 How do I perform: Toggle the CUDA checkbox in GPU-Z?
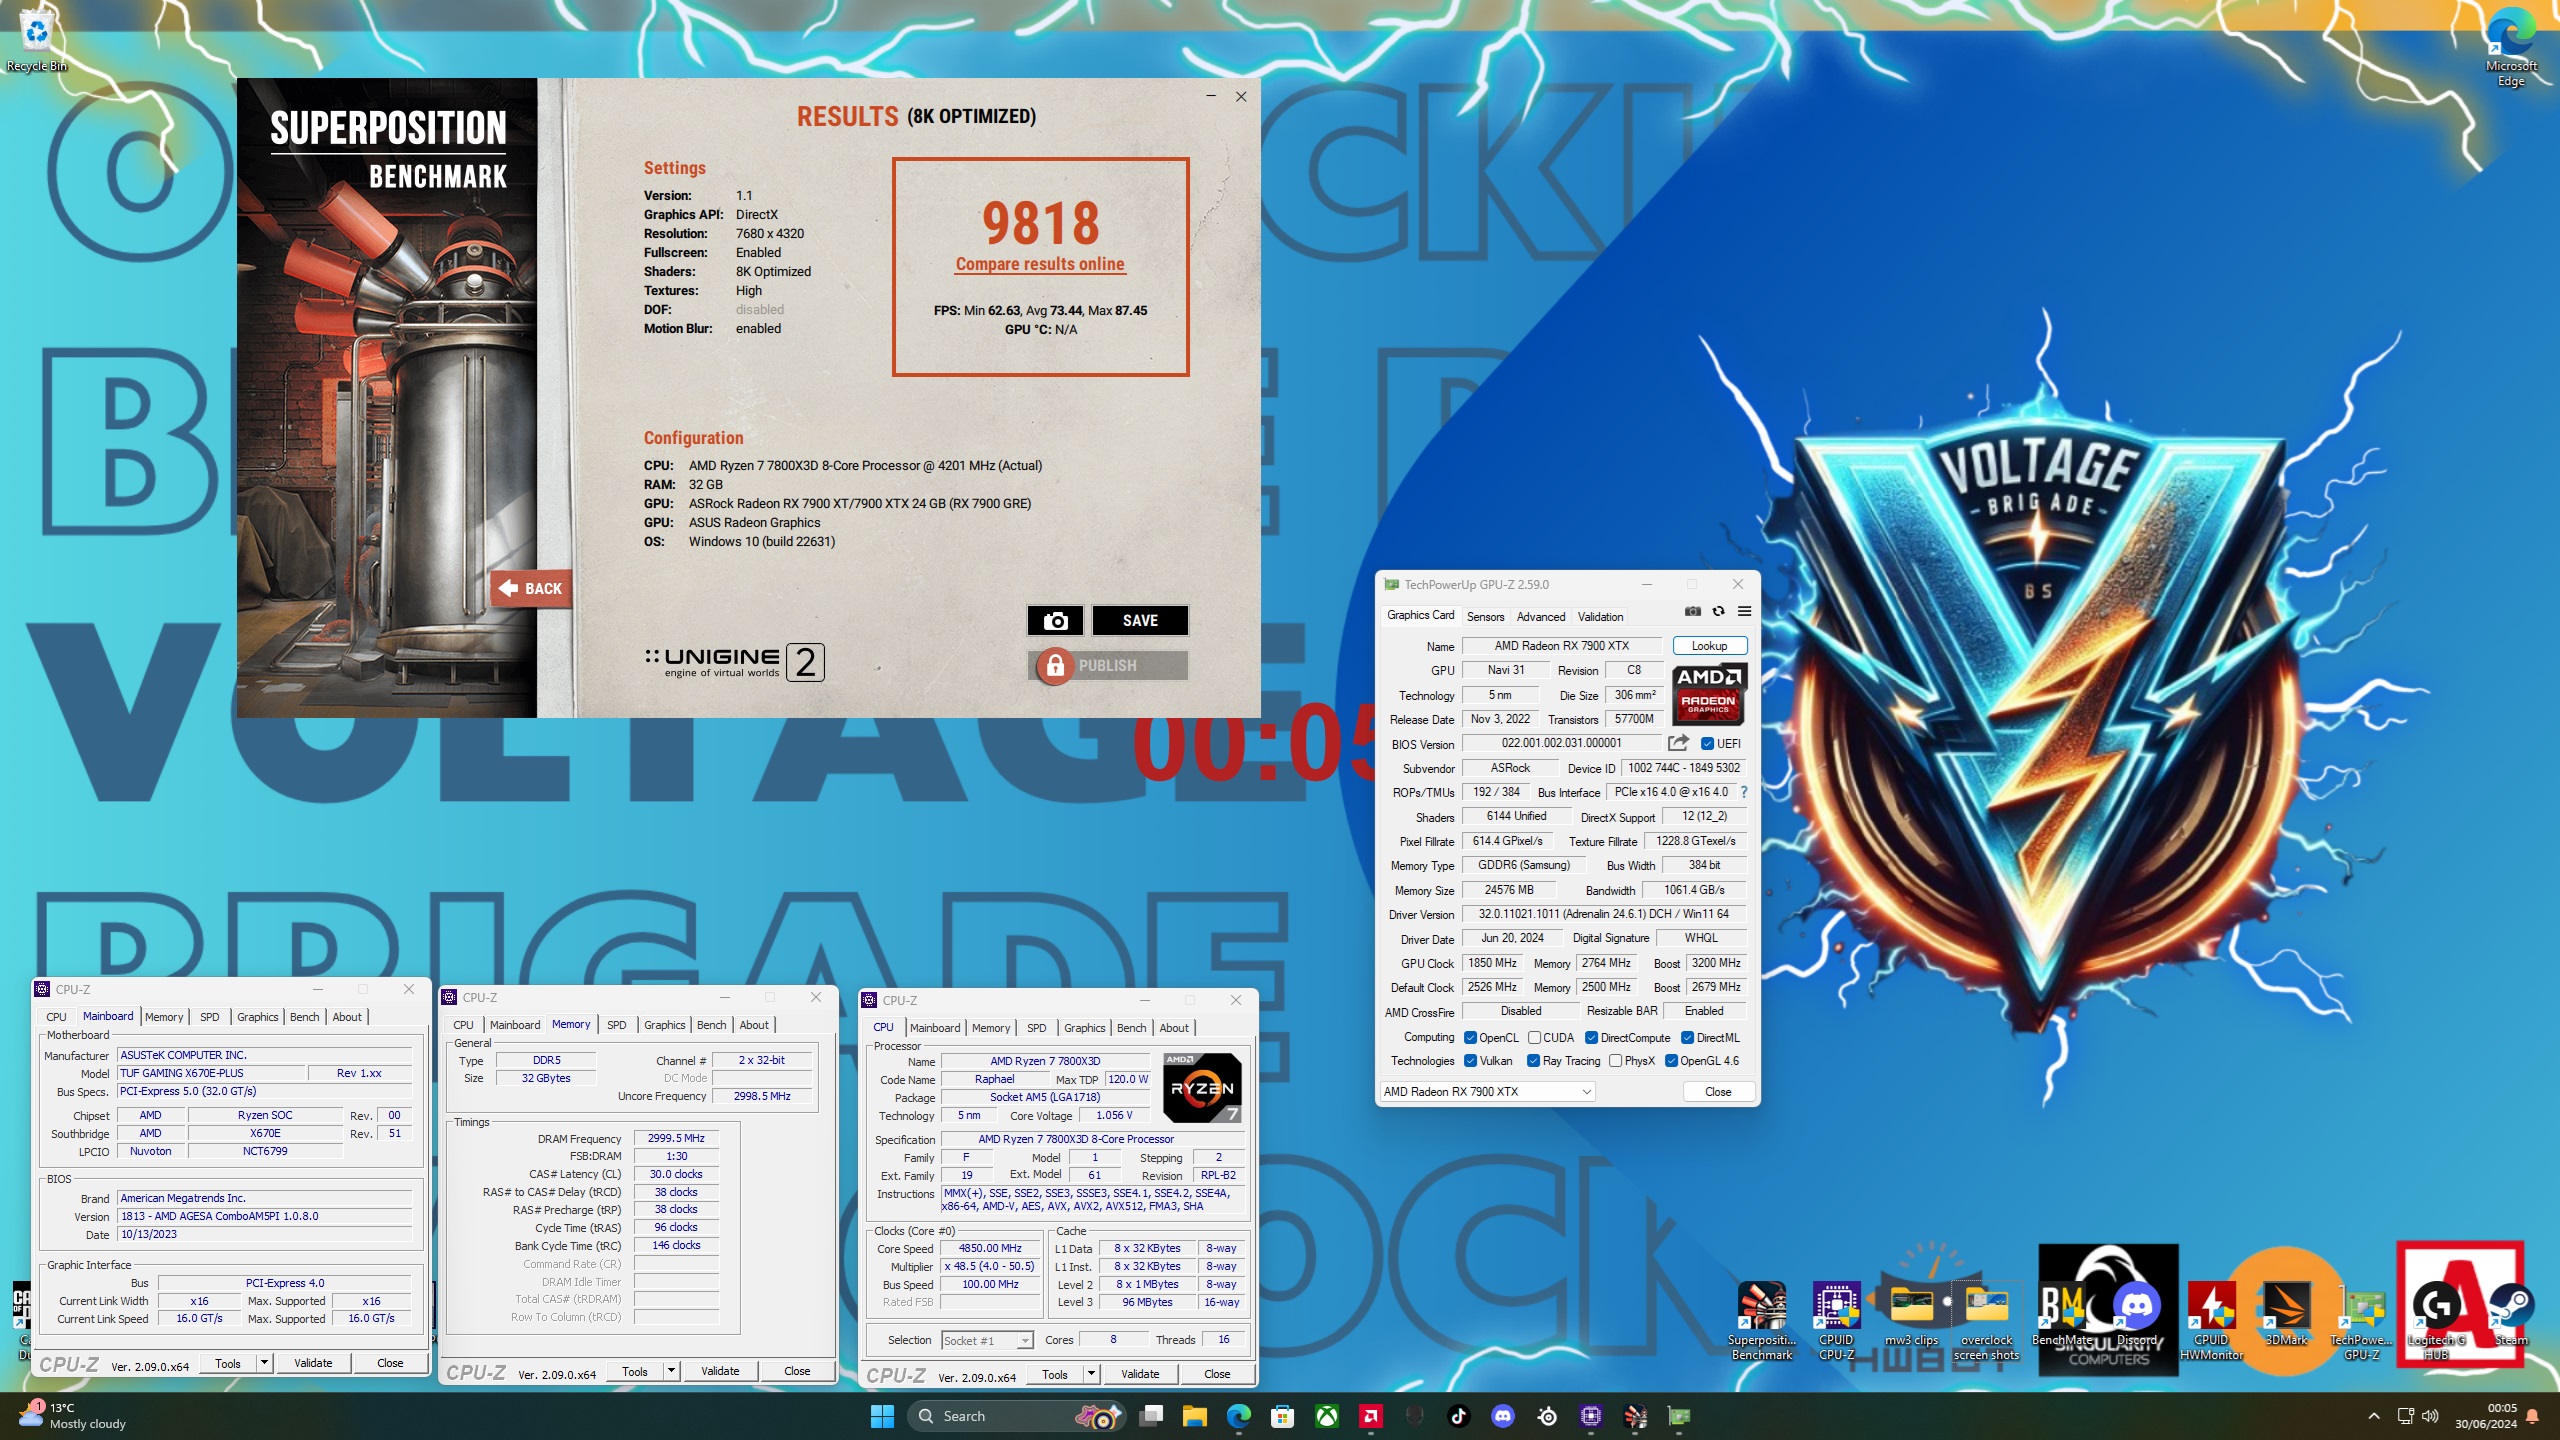[1534, 1037]
